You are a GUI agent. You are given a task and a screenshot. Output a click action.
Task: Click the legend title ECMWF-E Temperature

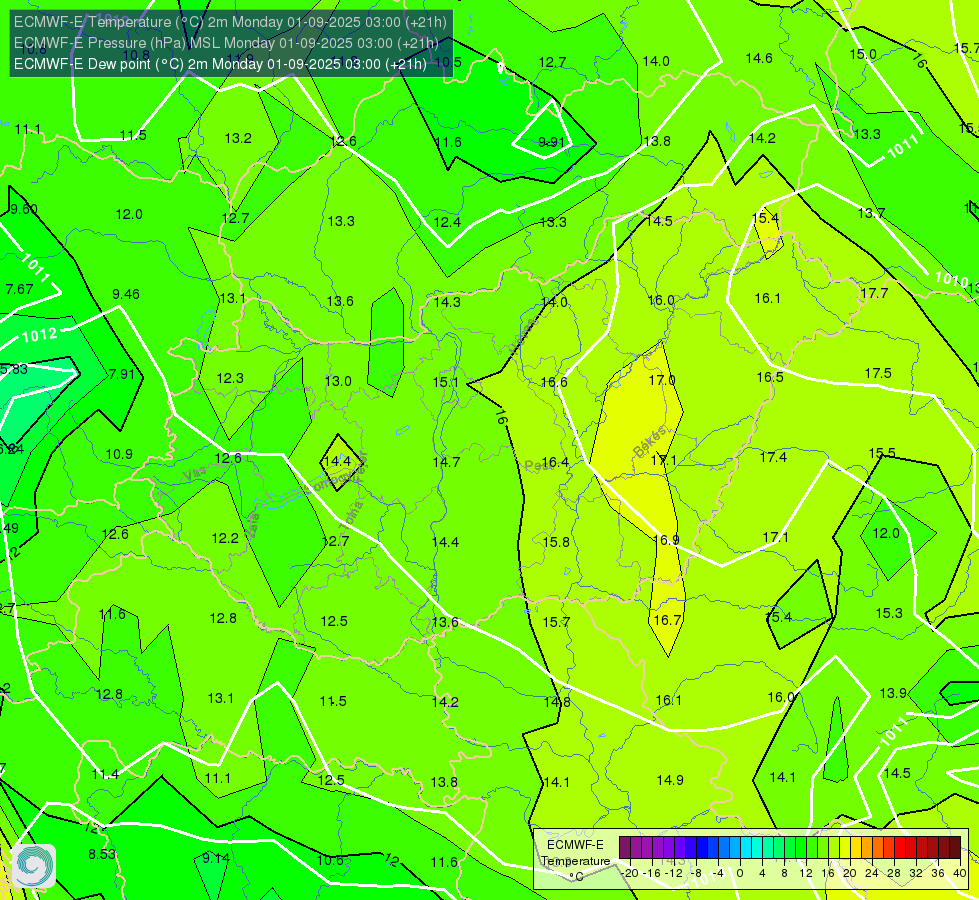tap(575, 853)
